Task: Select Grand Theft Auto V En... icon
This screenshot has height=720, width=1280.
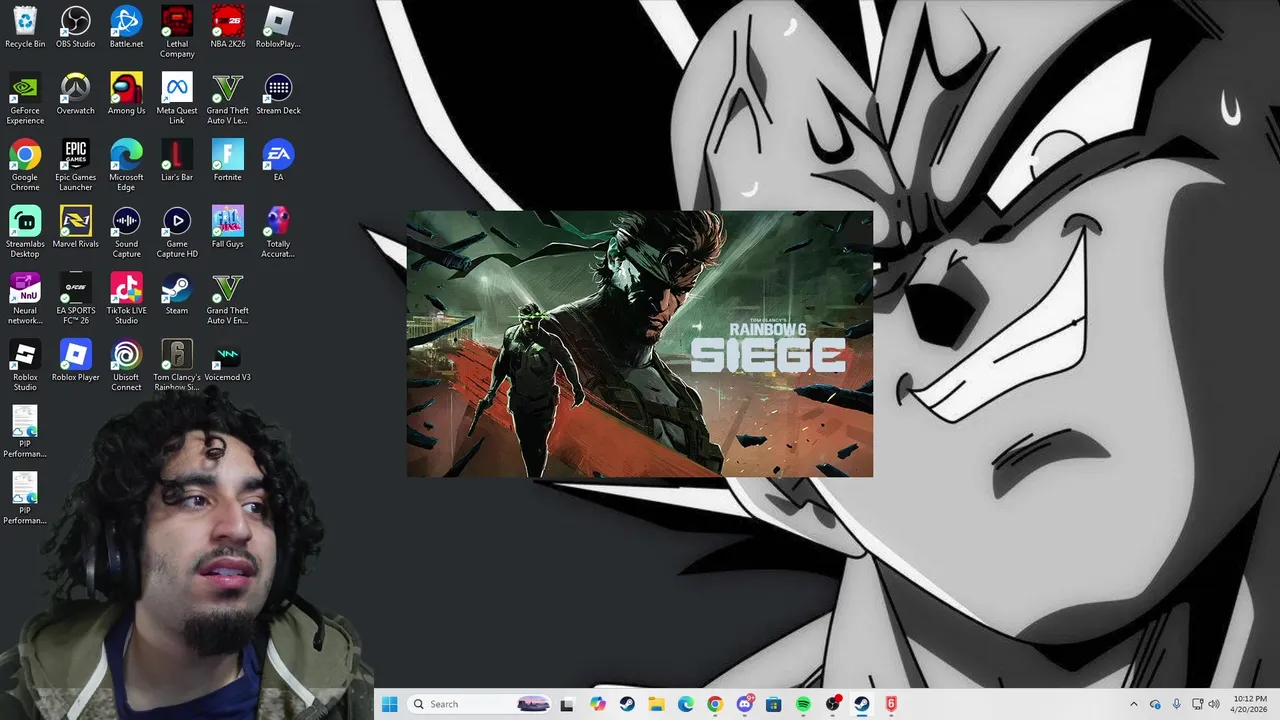Action: 227,298
